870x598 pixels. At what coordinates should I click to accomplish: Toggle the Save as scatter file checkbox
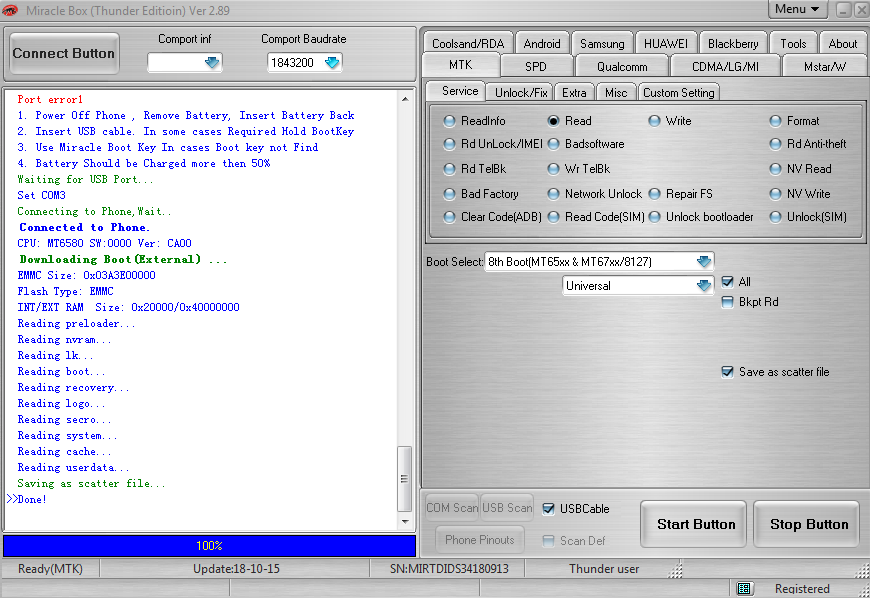727,372
